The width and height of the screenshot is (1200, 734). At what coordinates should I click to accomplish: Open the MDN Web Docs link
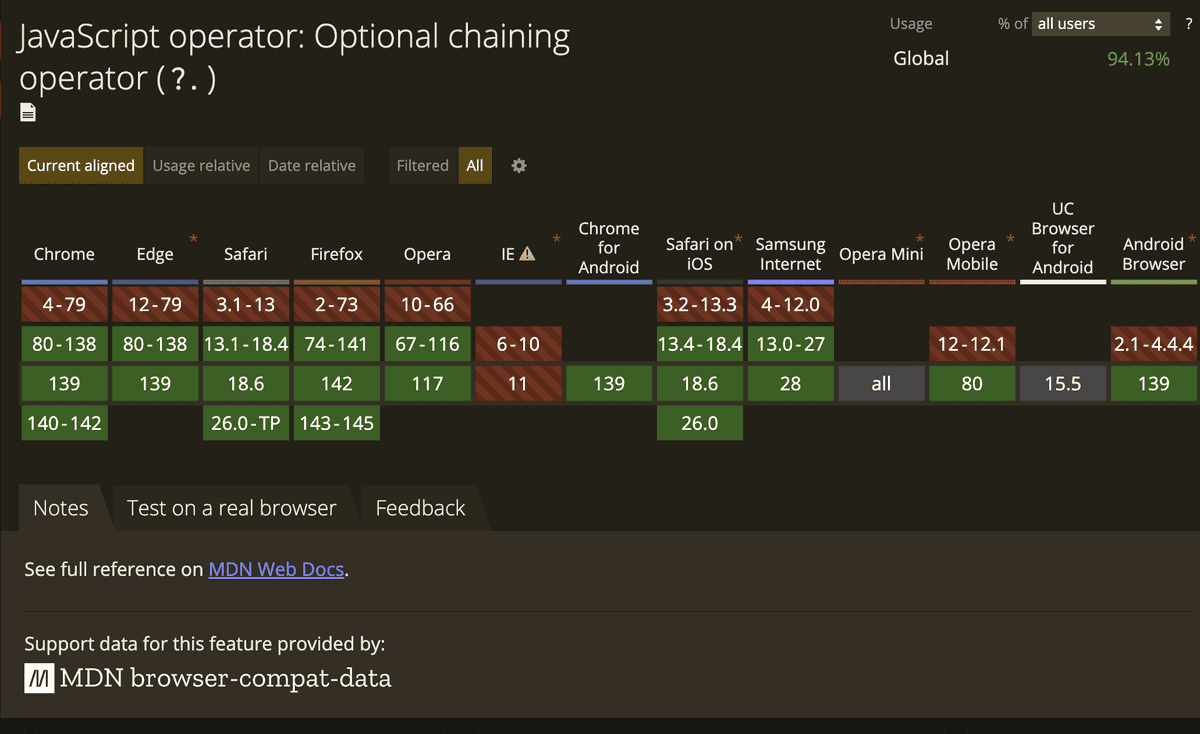tap(276, 569)
